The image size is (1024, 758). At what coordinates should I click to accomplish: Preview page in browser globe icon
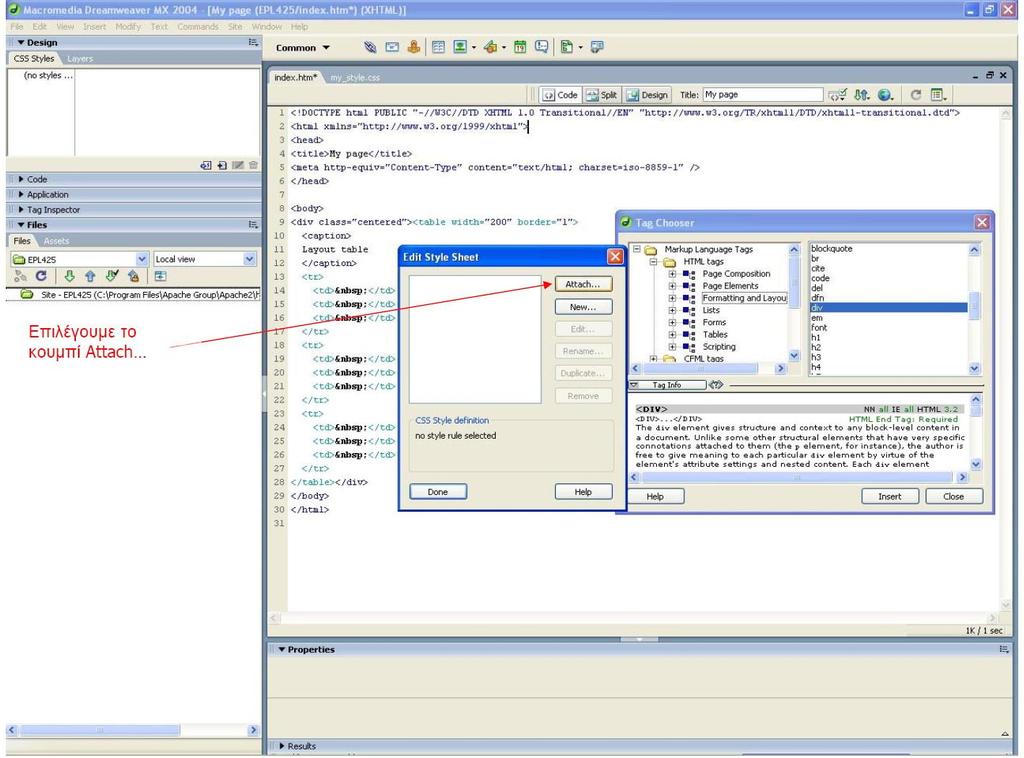(x=885, y=95)
